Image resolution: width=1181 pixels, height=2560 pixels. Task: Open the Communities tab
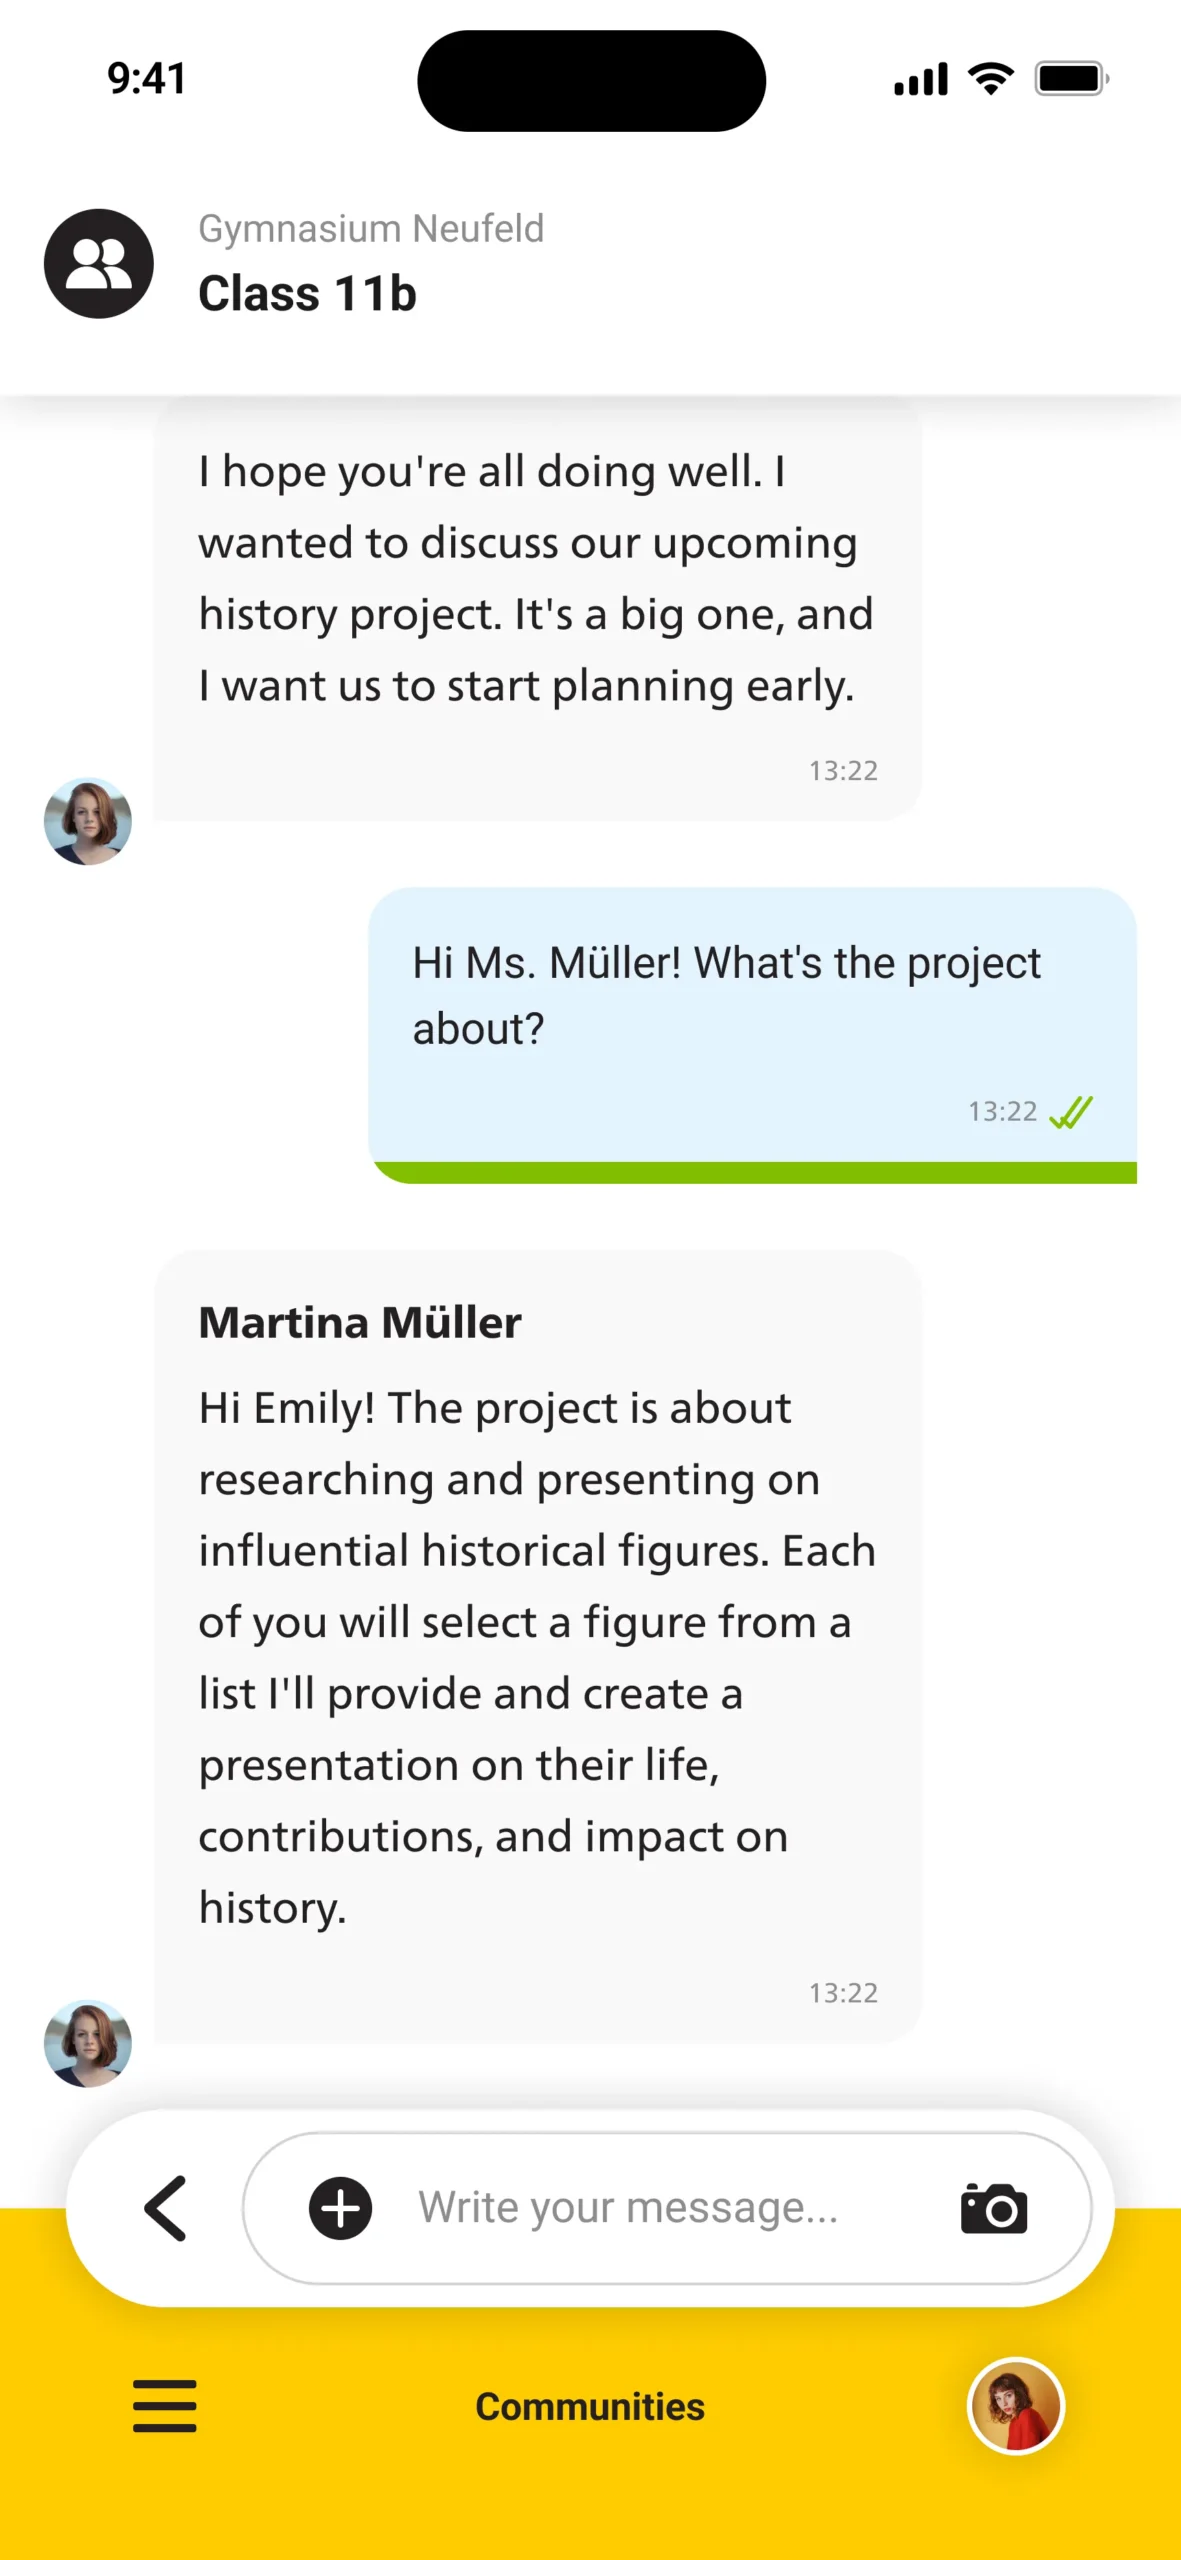click(x=590, y=2406)
